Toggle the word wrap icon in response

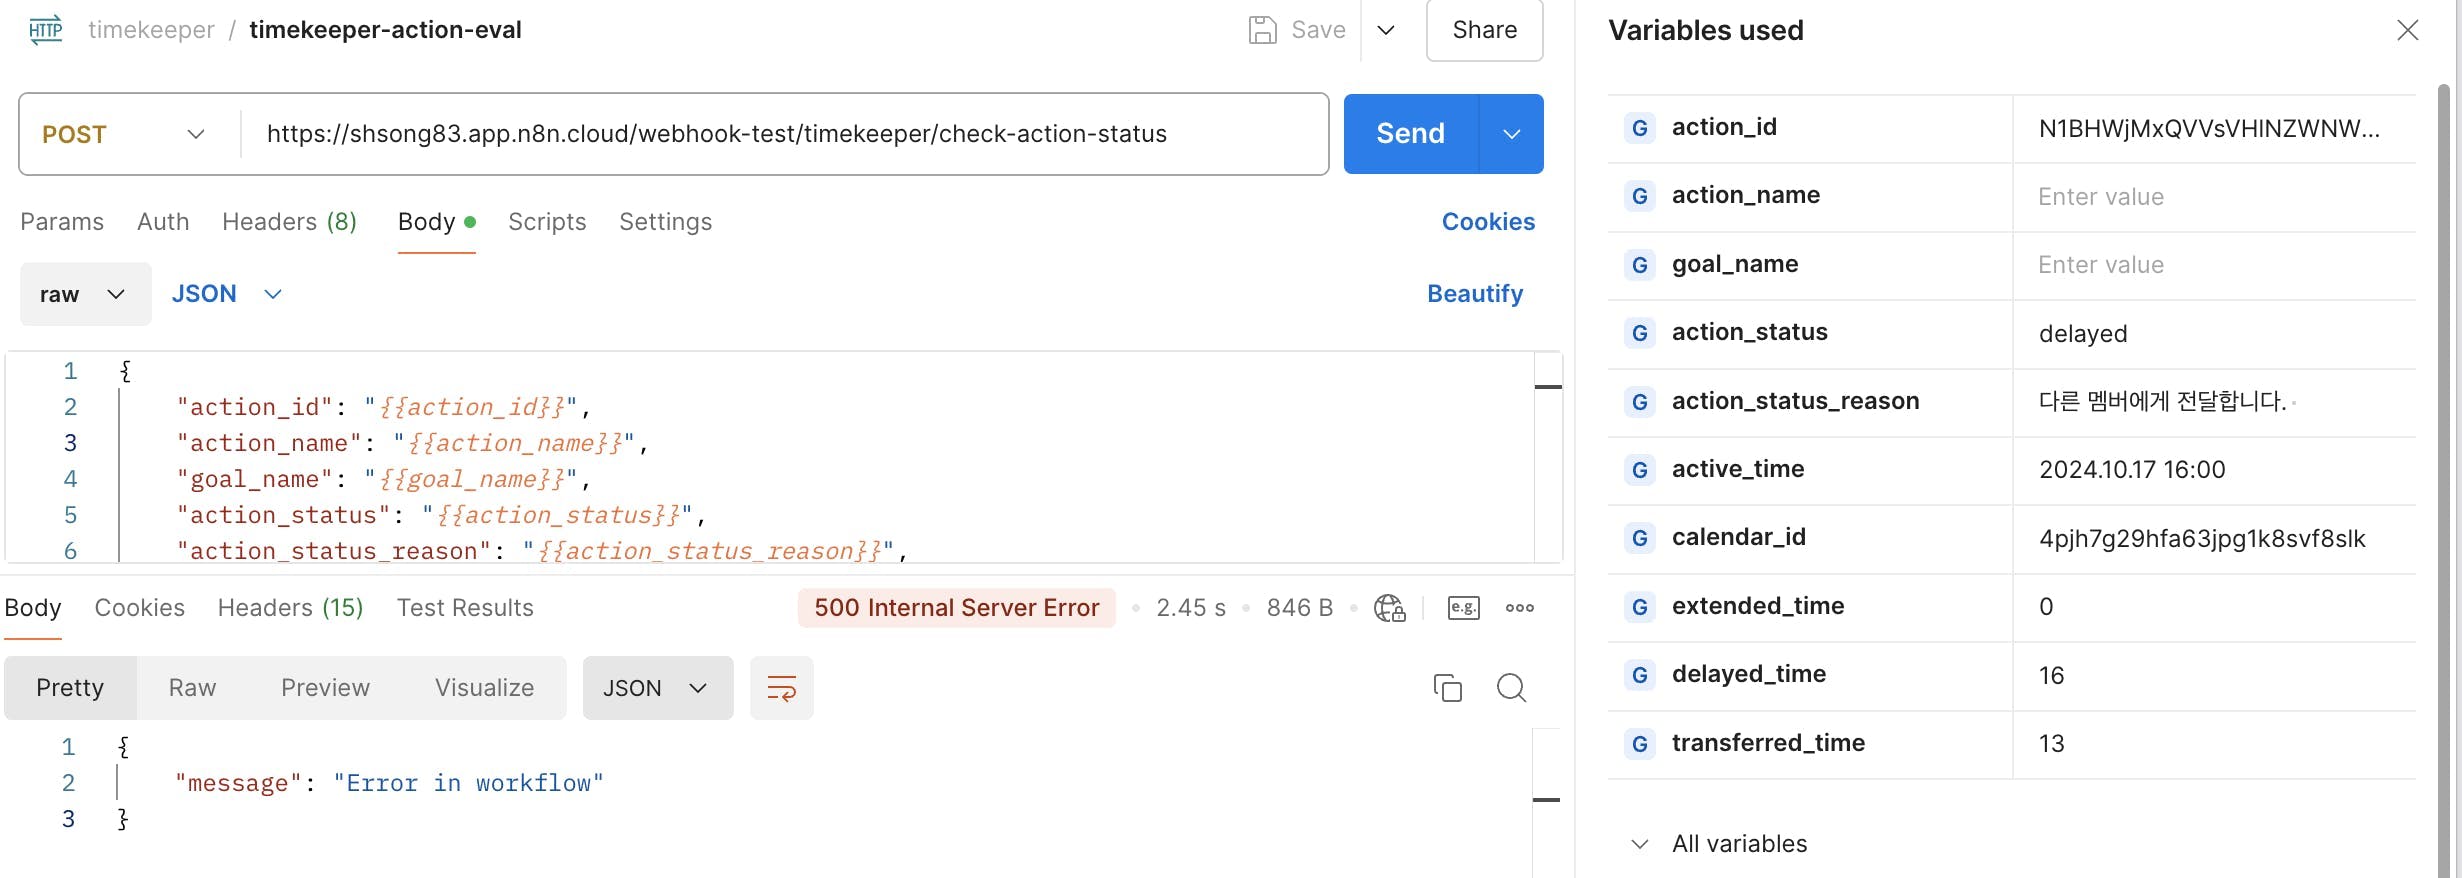tap(781, 688)
